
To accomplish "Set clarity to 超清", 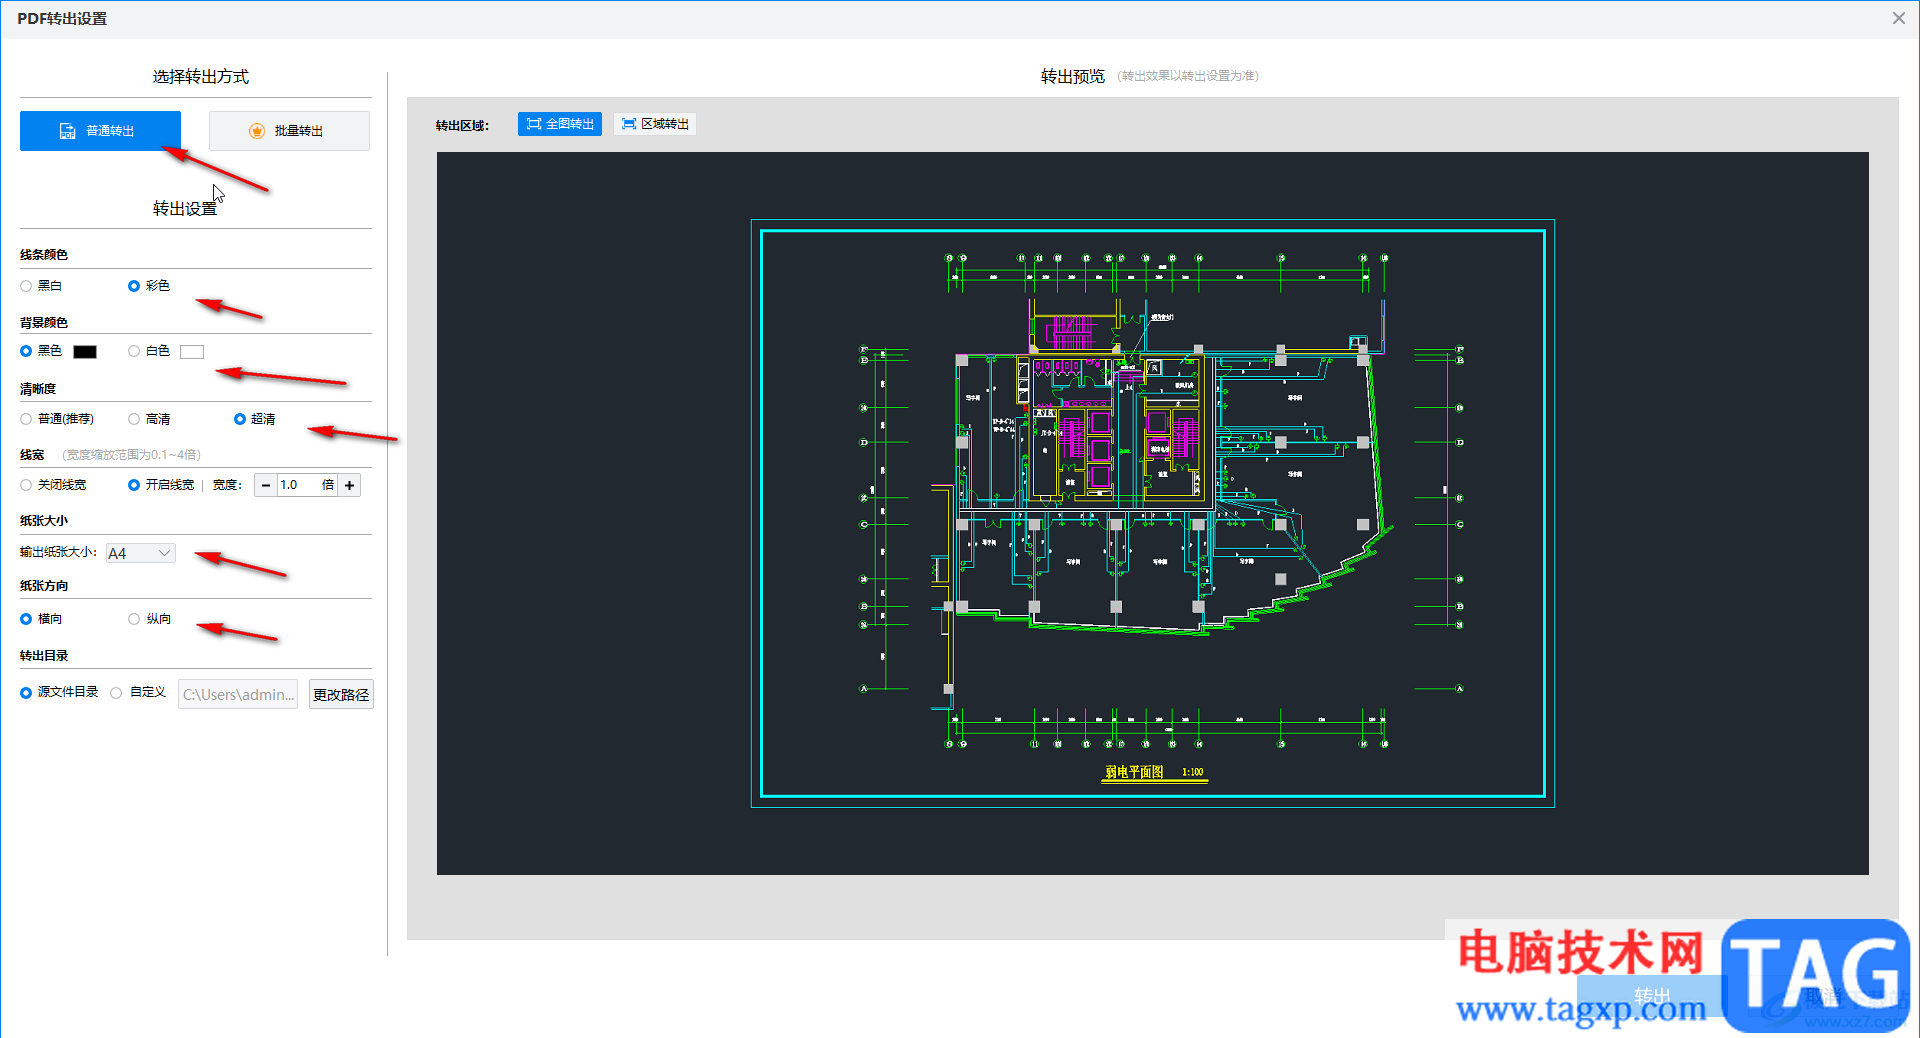I will 240,419.
